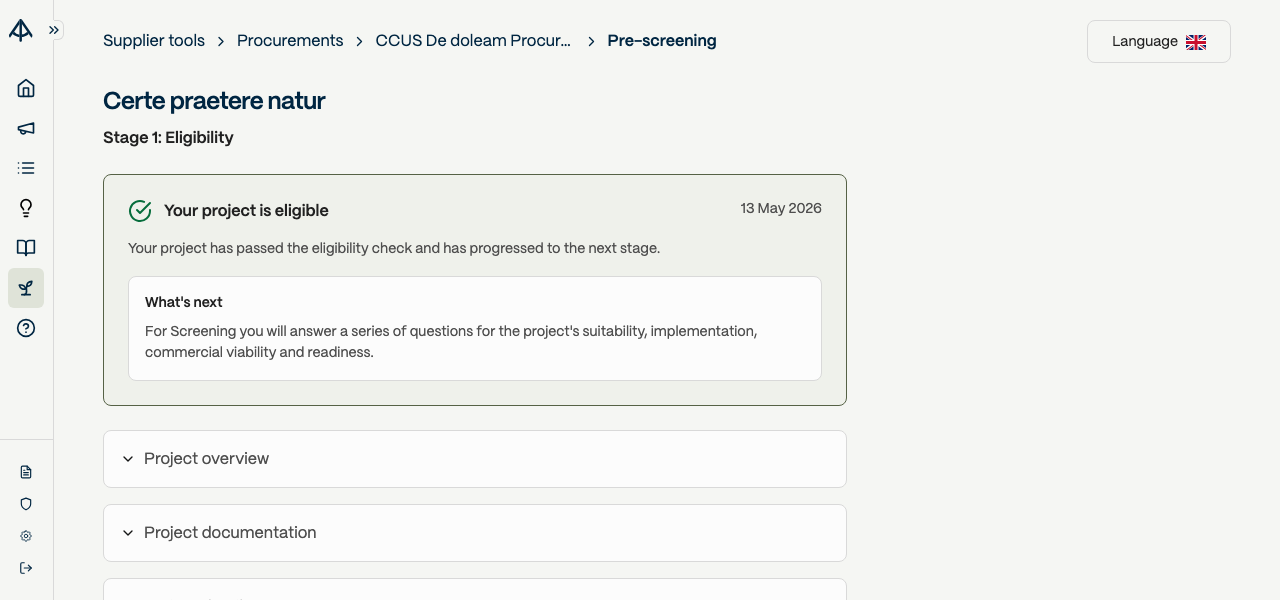Select the sprout supplier tools icon
The height and width of the screenshot is (600, 1280).
click(x=26, y=288)
